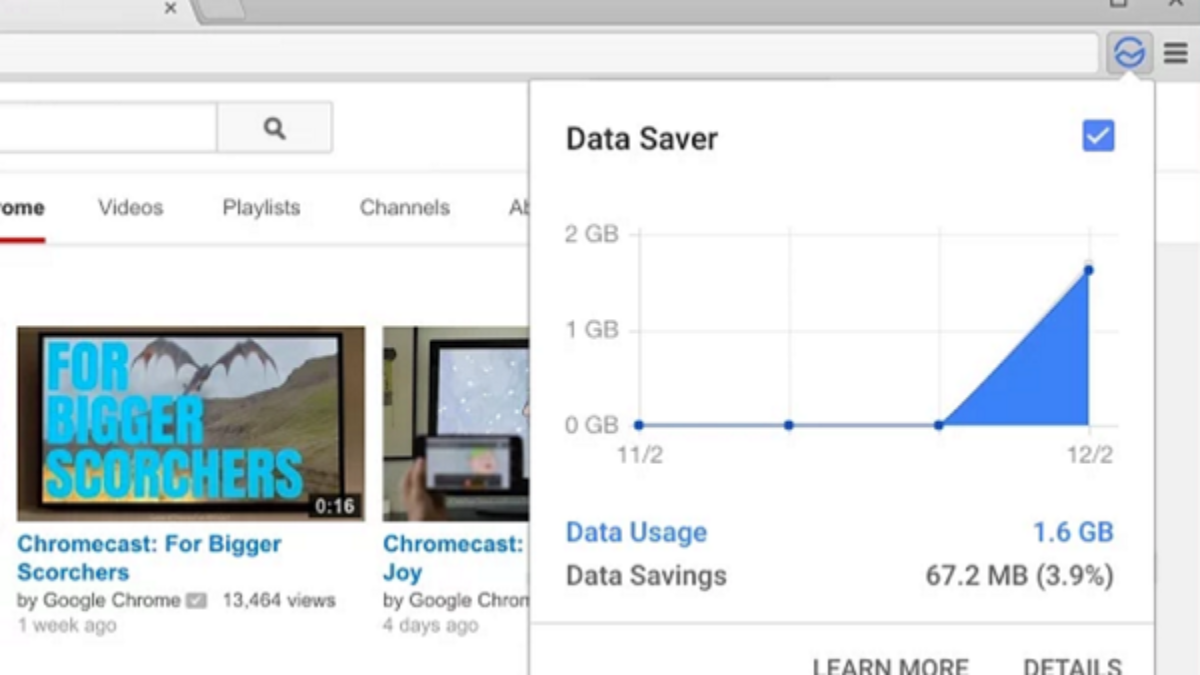Open Data Saver Details
1200x675 pixels.
pos(1072,666)
